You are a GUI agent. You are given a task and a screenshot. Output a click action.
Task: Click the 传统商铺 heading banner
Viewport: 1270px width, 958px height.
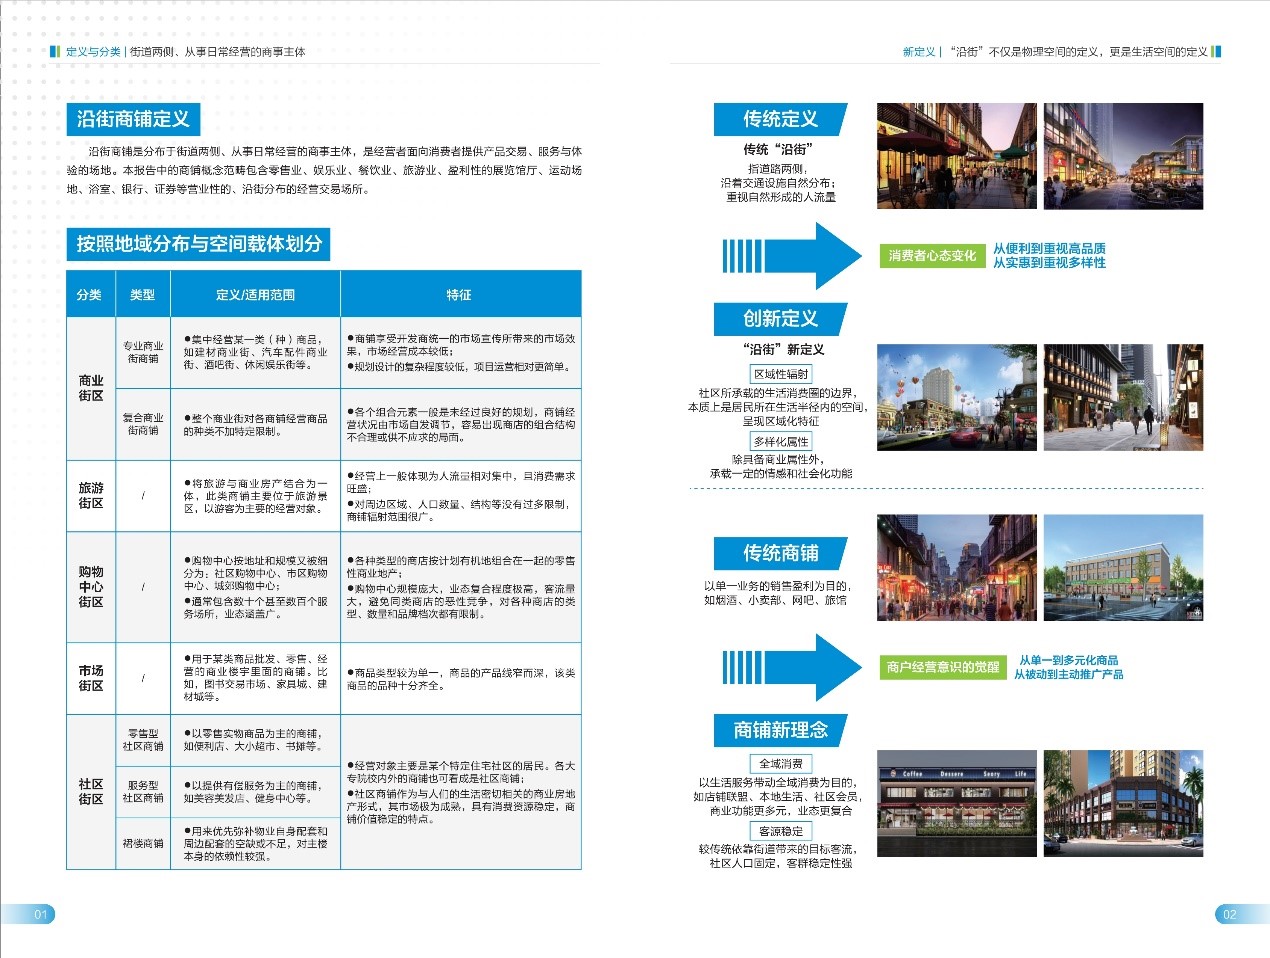(780, 553)
